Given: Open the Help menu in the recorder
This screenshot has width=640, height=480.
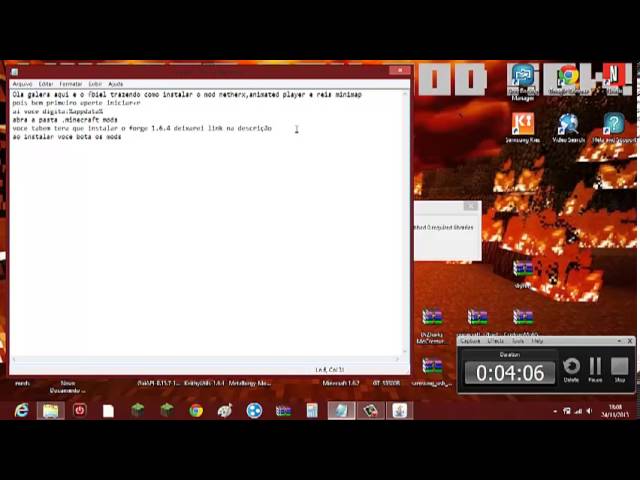Looking at the screenshot, I should click(537, 341).
